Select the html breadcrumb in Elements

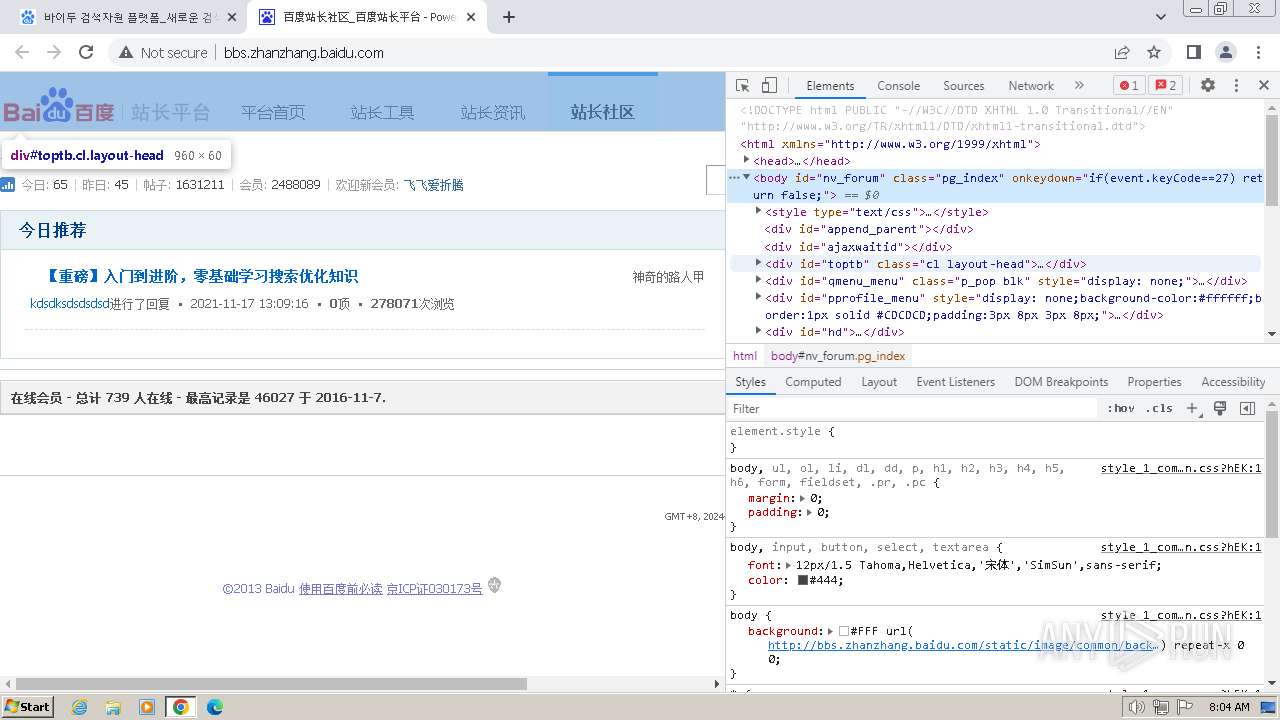[x=745, y=355]
